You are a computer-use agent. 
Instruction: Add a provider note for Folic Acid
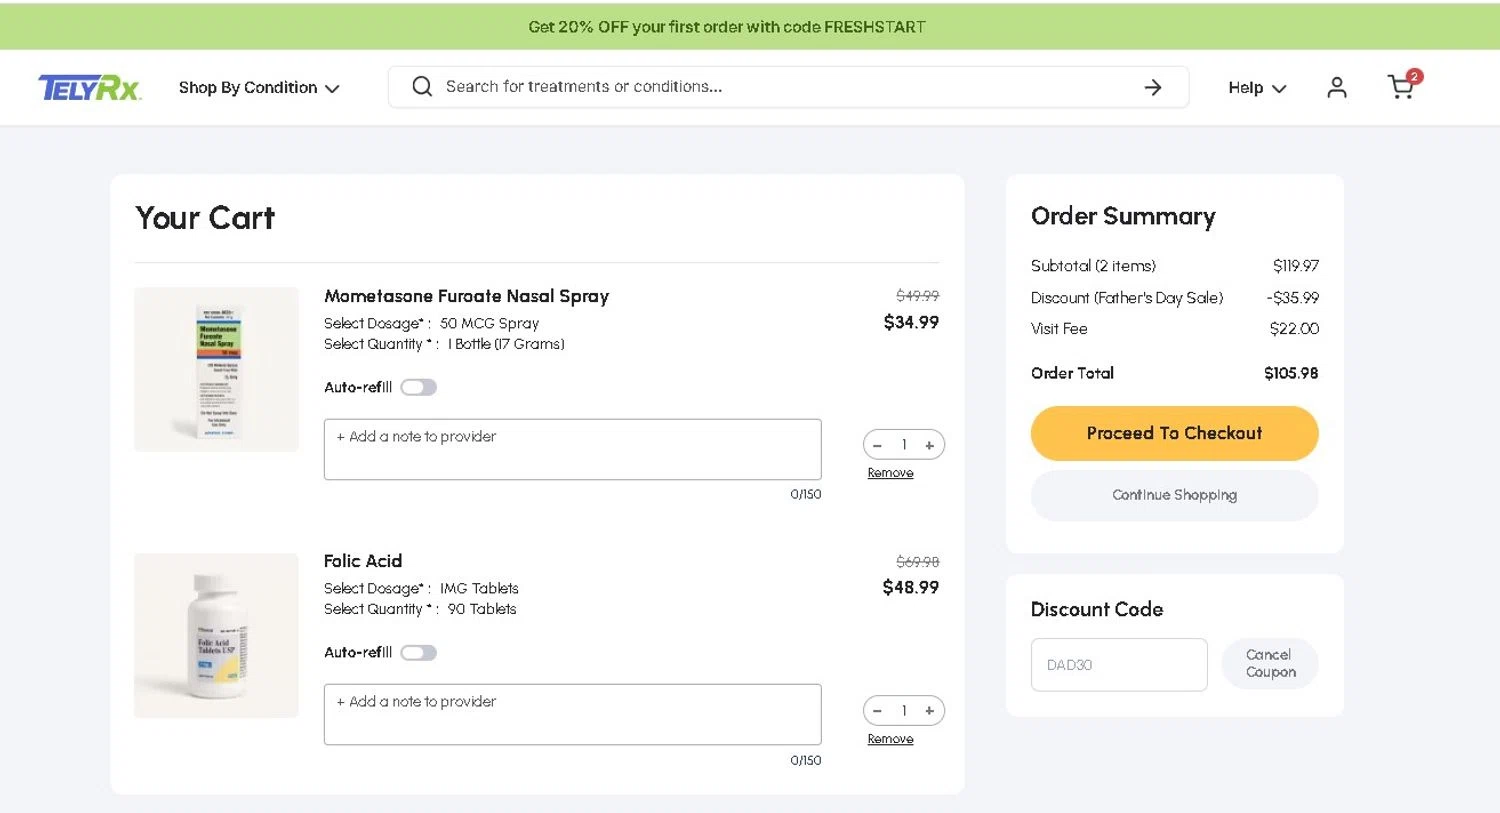[x=572, y=714]
